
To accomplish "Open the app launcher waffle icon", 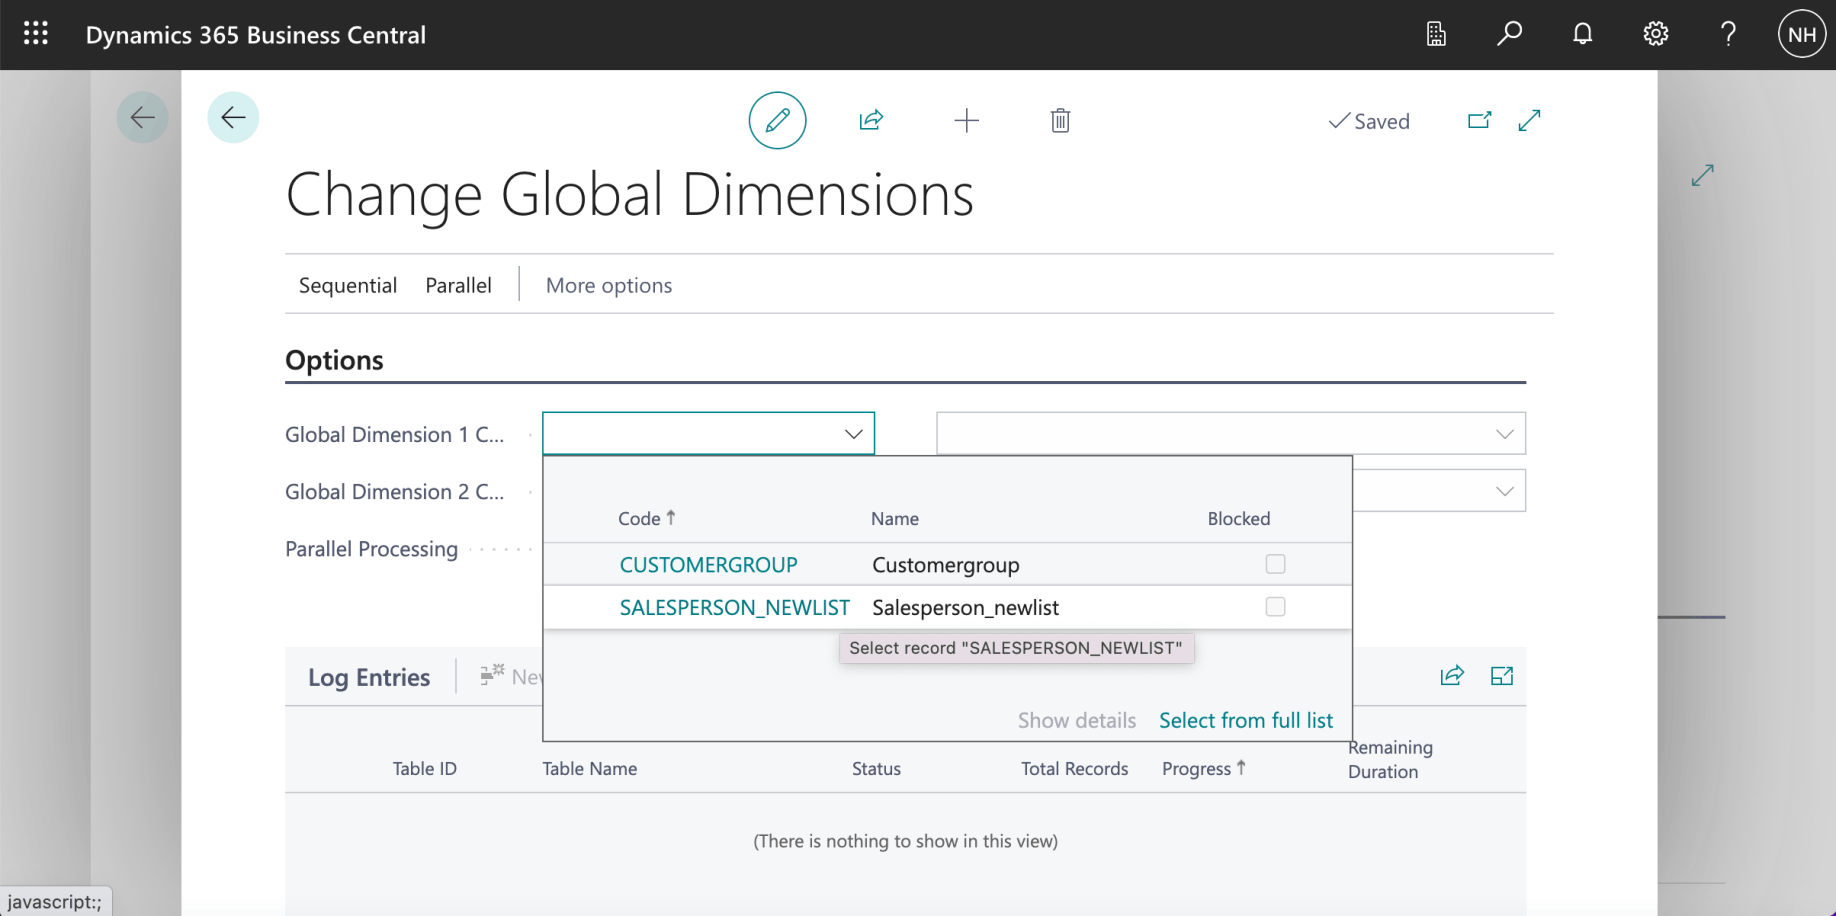I will coord(36,34).
